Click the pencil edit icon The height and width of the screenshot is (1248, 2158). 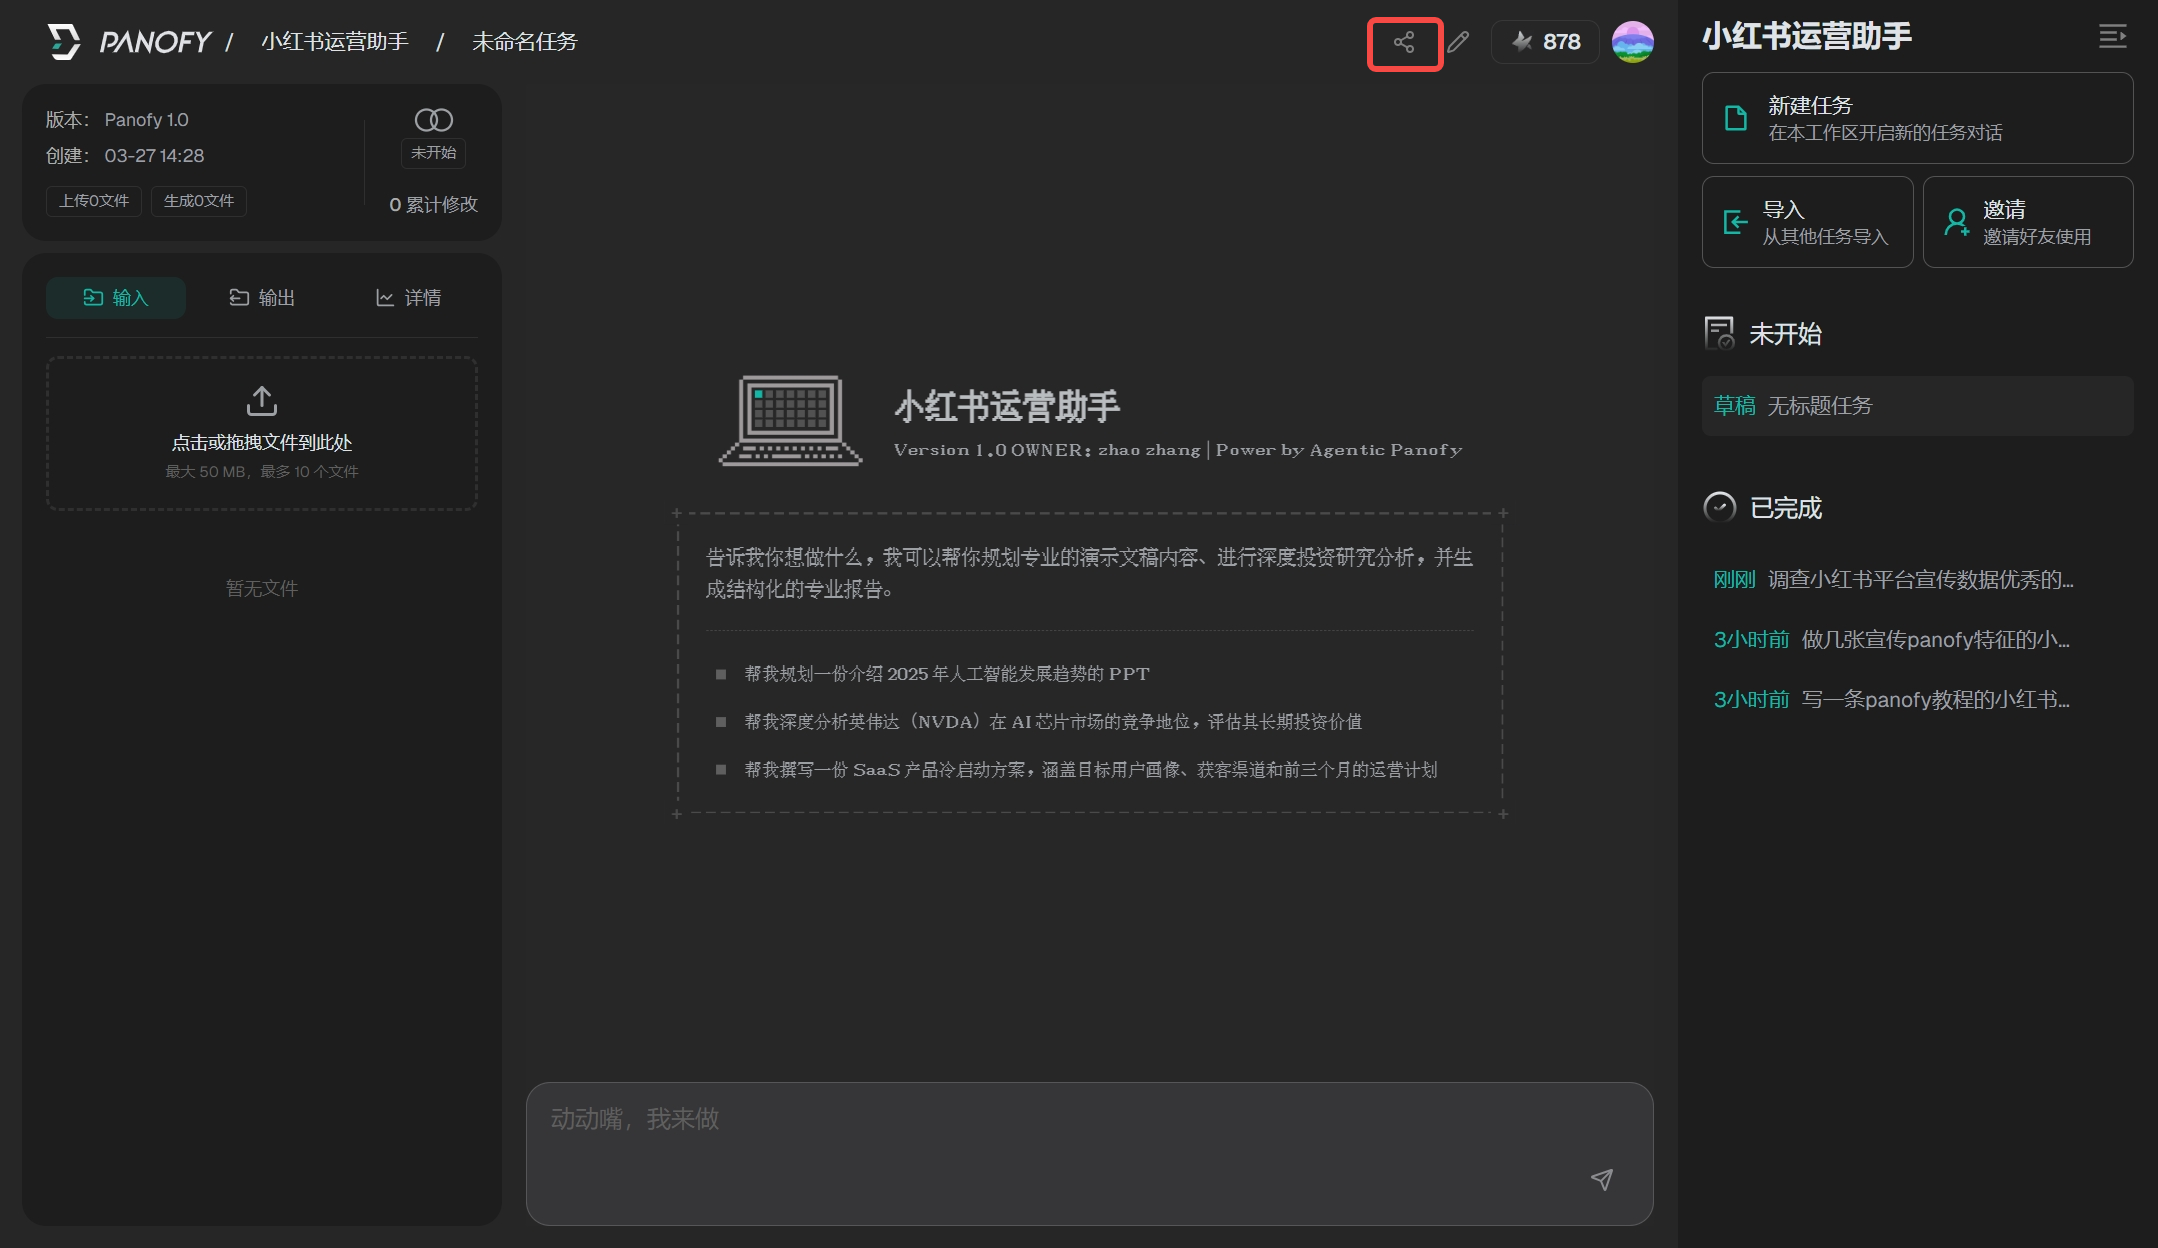1458,42
